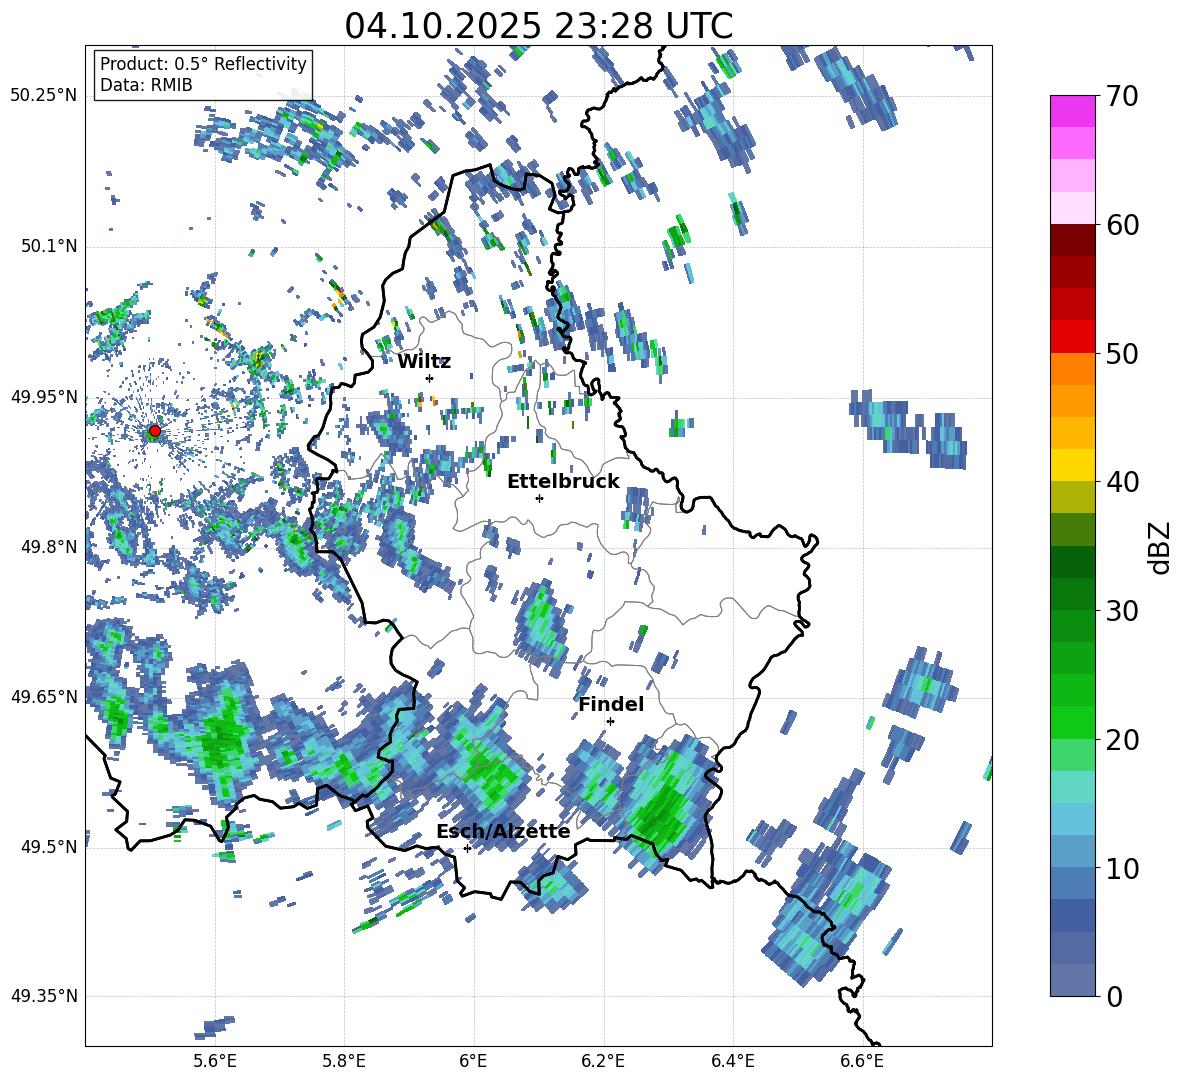Click the 0 label on colorbar
The height and width of the screenshot is (1081, 1184).
1114,997
